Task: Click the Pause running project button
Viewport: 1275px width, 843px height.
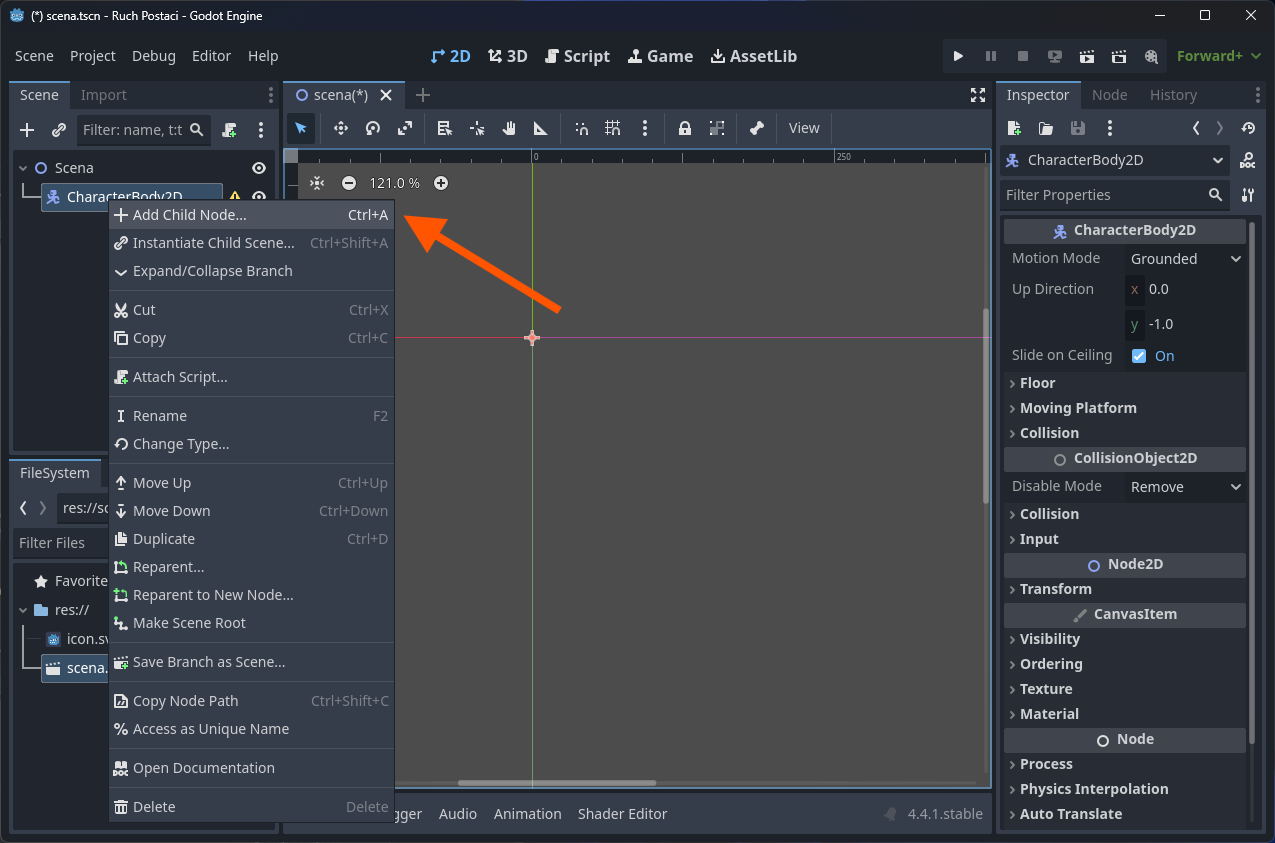Action: click(990, 56)
